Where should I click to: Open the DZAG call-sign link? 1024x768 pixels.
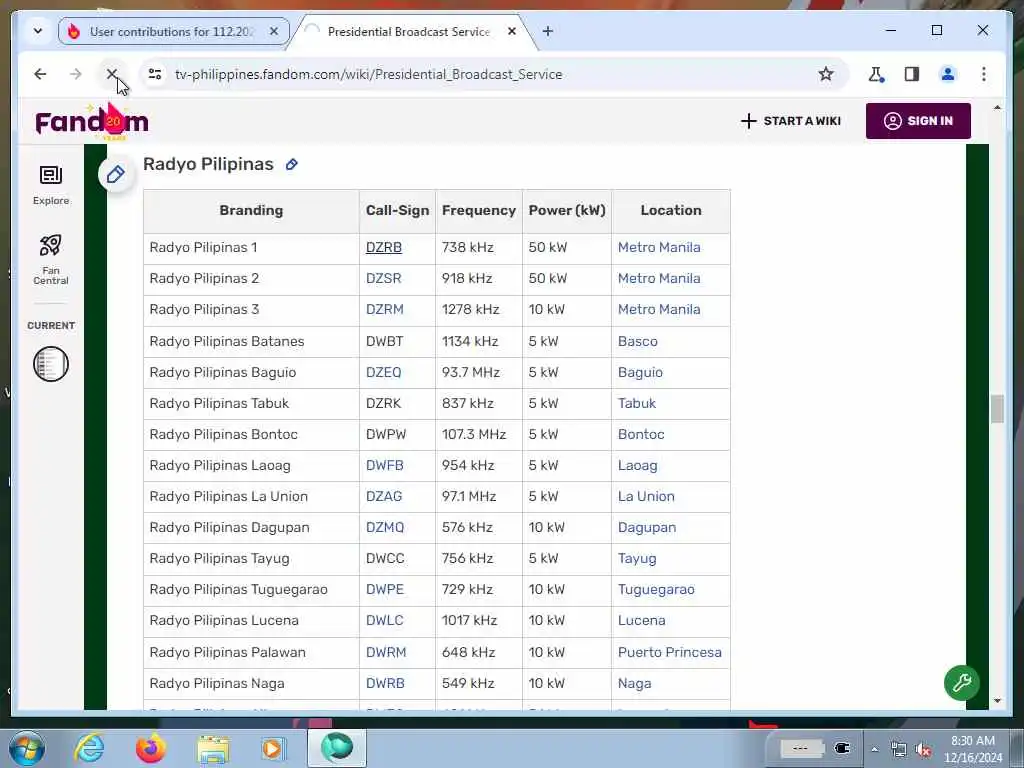tap(384, 496)
